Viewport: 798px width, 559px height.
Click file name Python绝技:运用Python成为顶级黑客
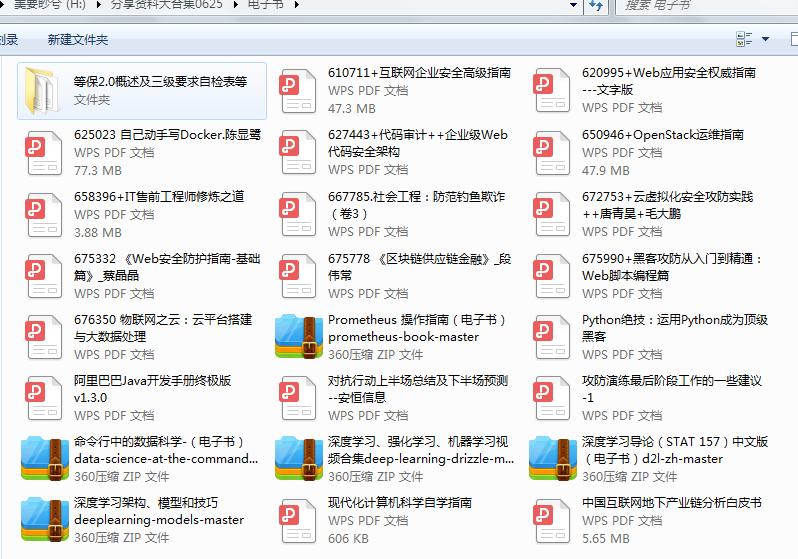pos(675,328)
